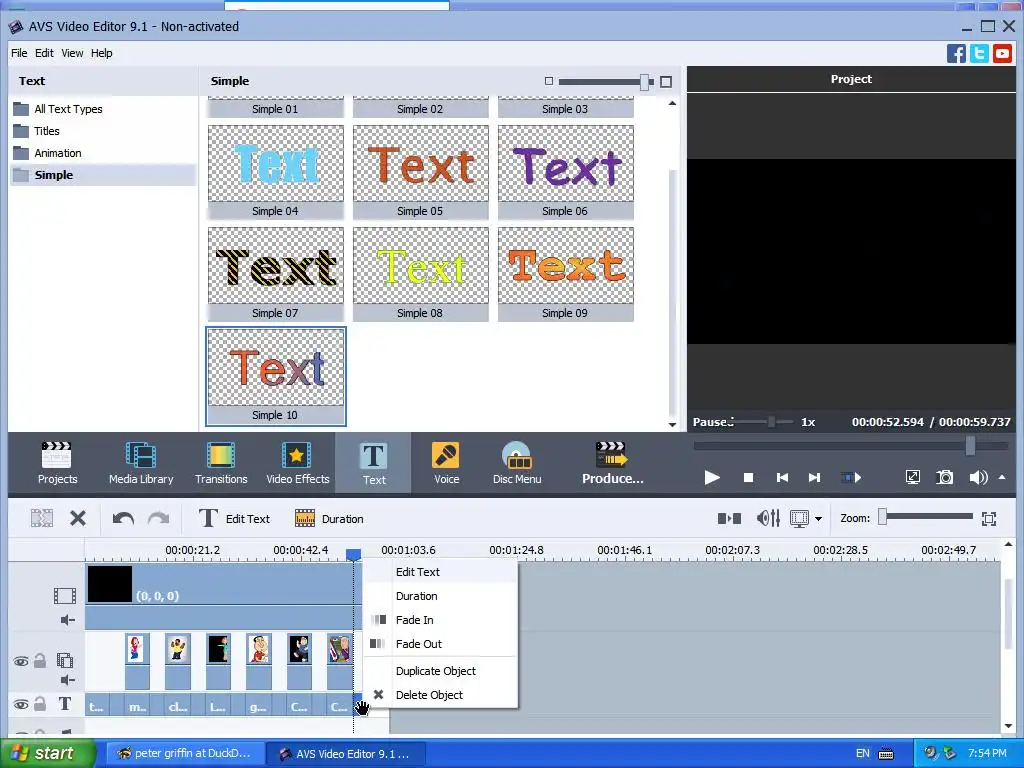
Task: Click the timeline Zoom slider handle
Action: point(882,517)
